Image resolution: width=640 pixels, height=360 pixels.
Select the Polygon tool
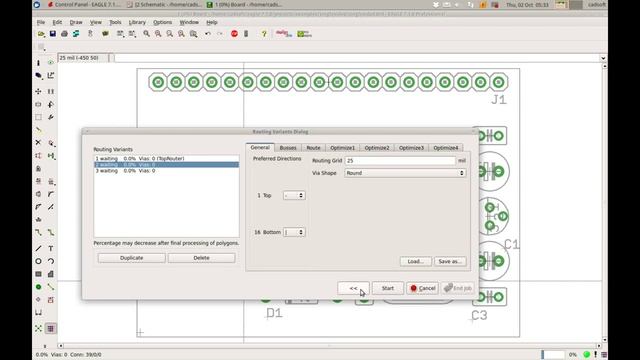(51, 274)
